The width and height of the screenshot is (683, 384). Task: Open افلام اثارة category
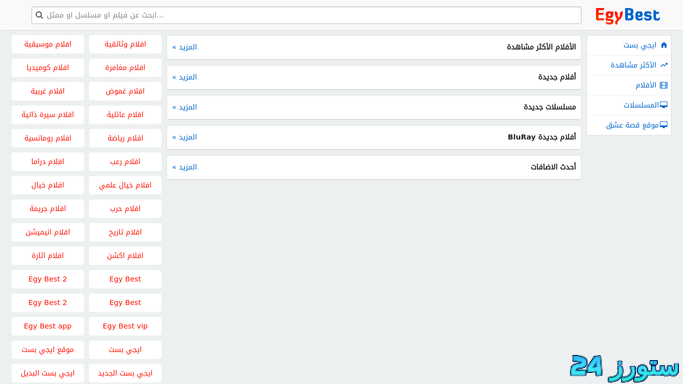[x=47, y=256]
